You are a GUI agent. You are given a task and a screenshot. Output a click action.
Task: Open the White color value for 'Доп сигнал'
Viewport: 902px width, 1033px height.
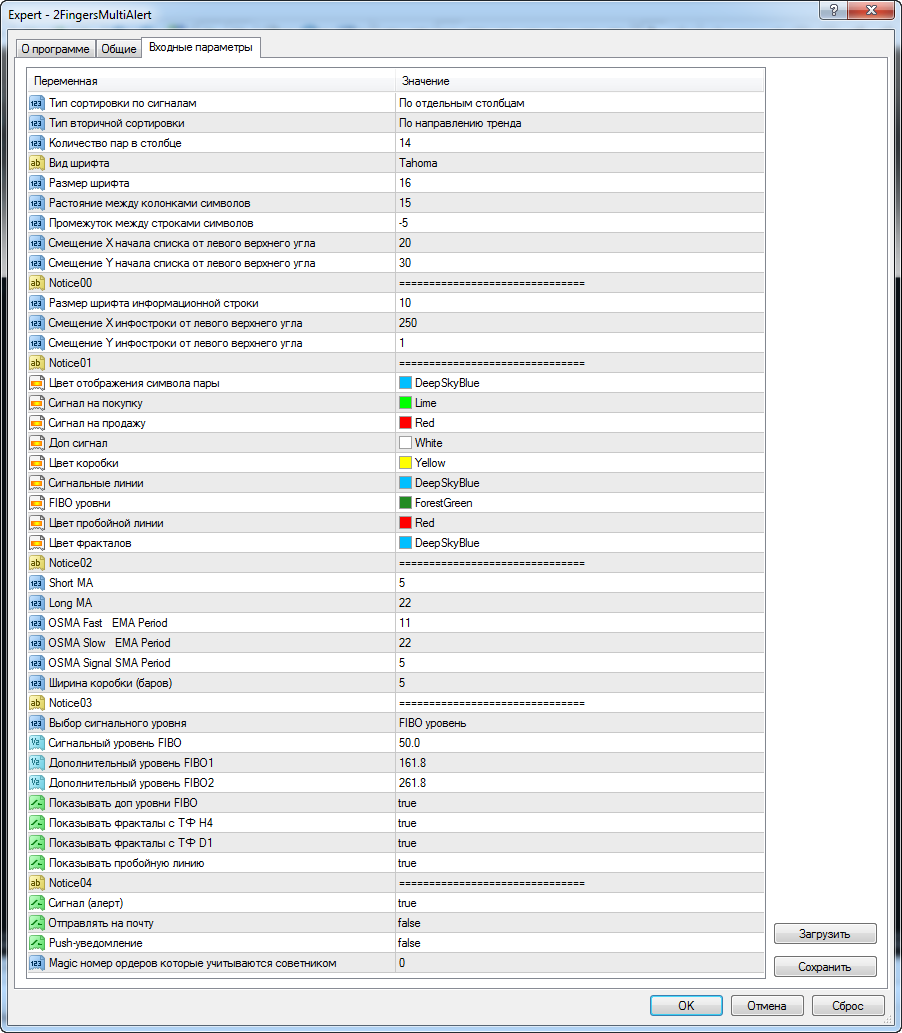pos(580,443)
